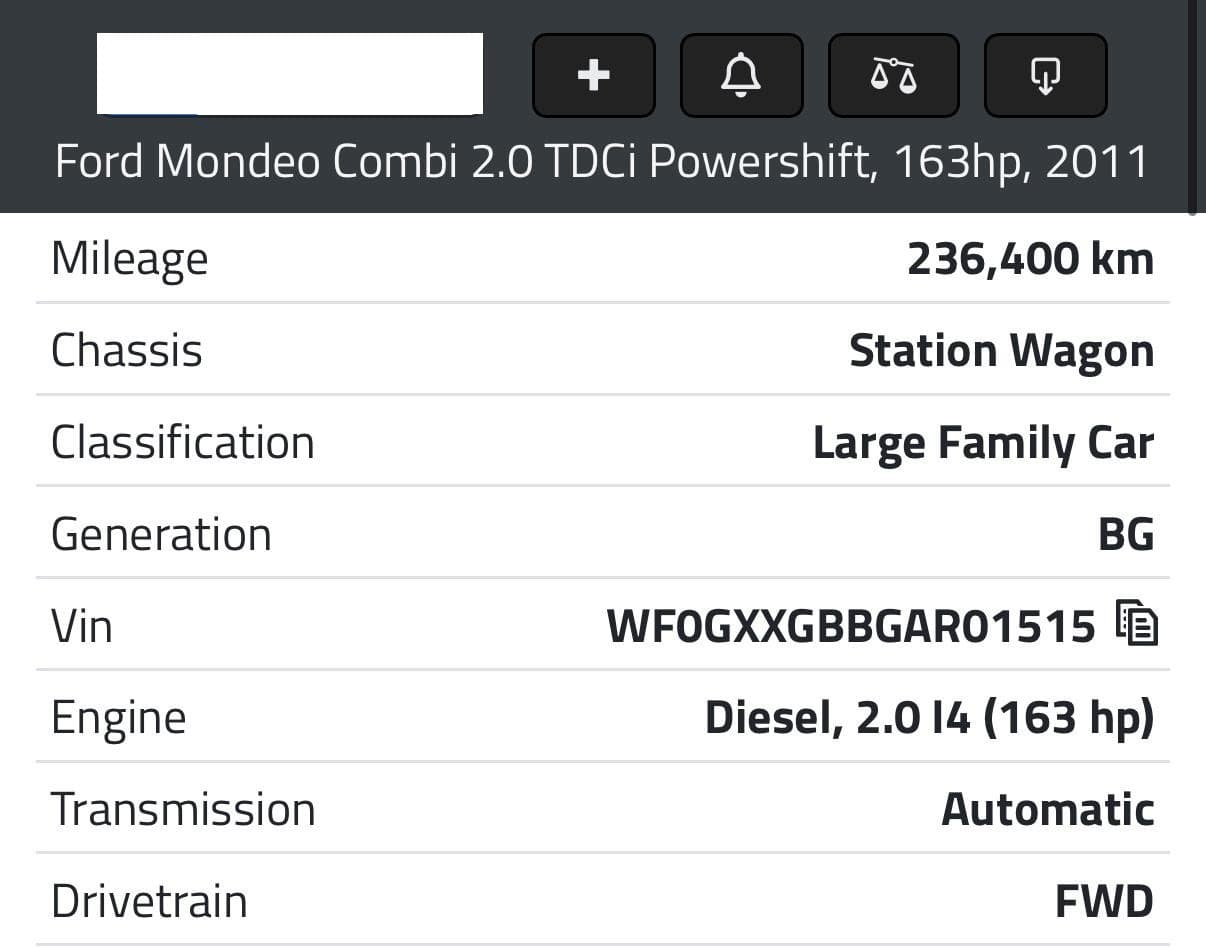Click the vertical scrollbar at right edge

(1192, 108)
